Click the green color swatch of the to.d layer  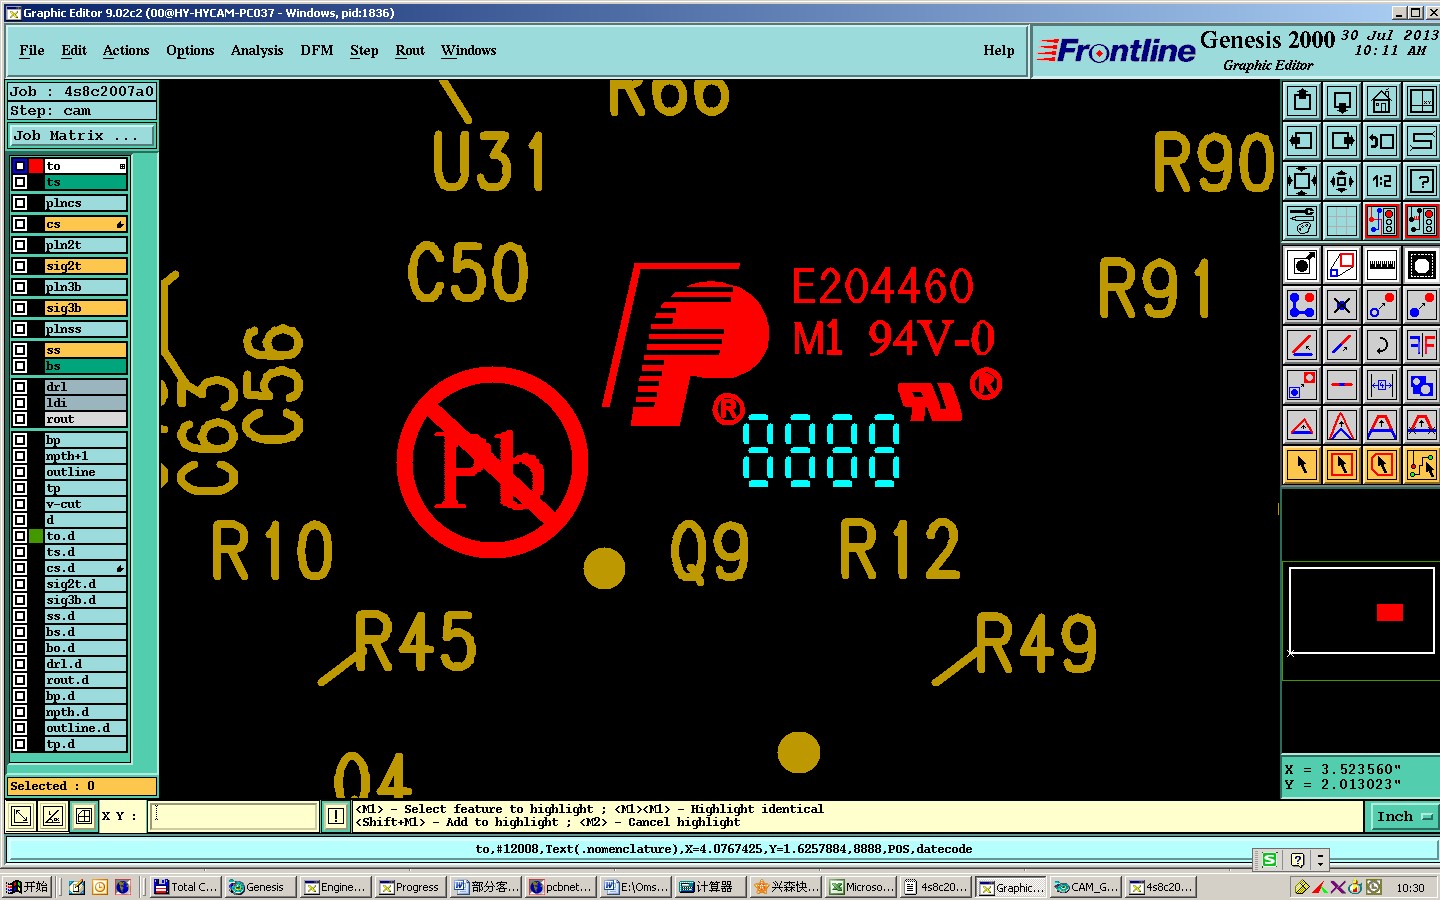click(x=36, y=536)
